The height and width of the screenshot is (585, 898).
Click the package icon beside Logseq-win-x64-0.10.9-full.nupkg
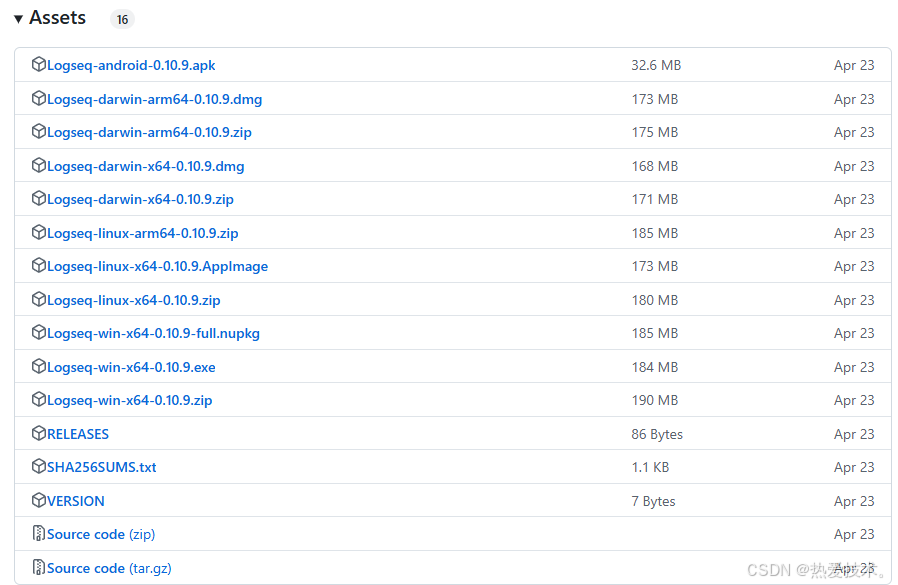pos(38,332)
